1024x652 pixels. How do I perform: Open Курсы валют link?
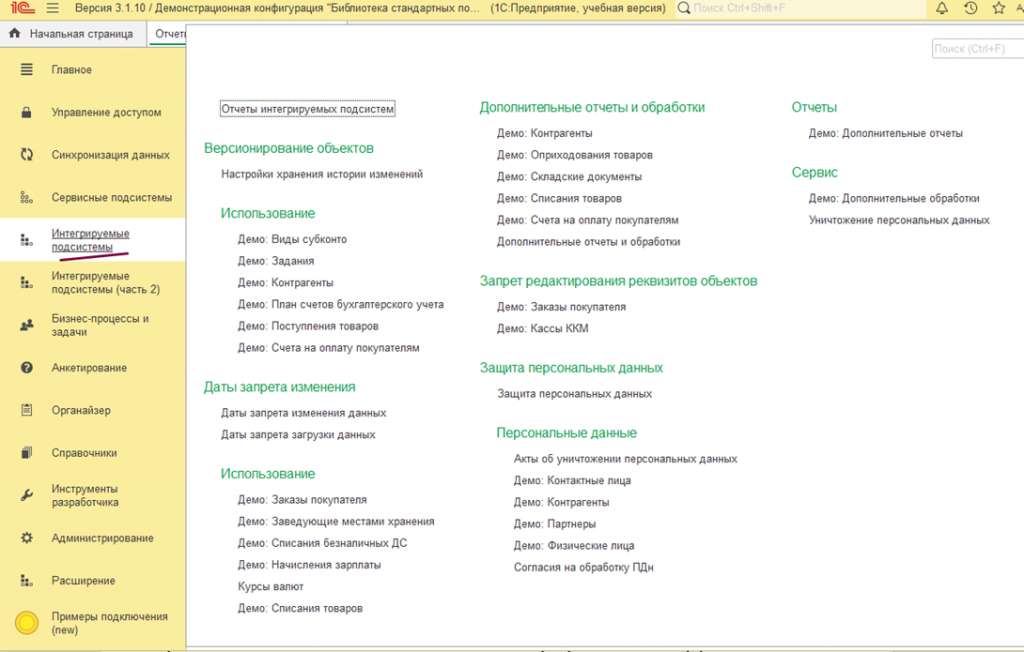(270, 587)
